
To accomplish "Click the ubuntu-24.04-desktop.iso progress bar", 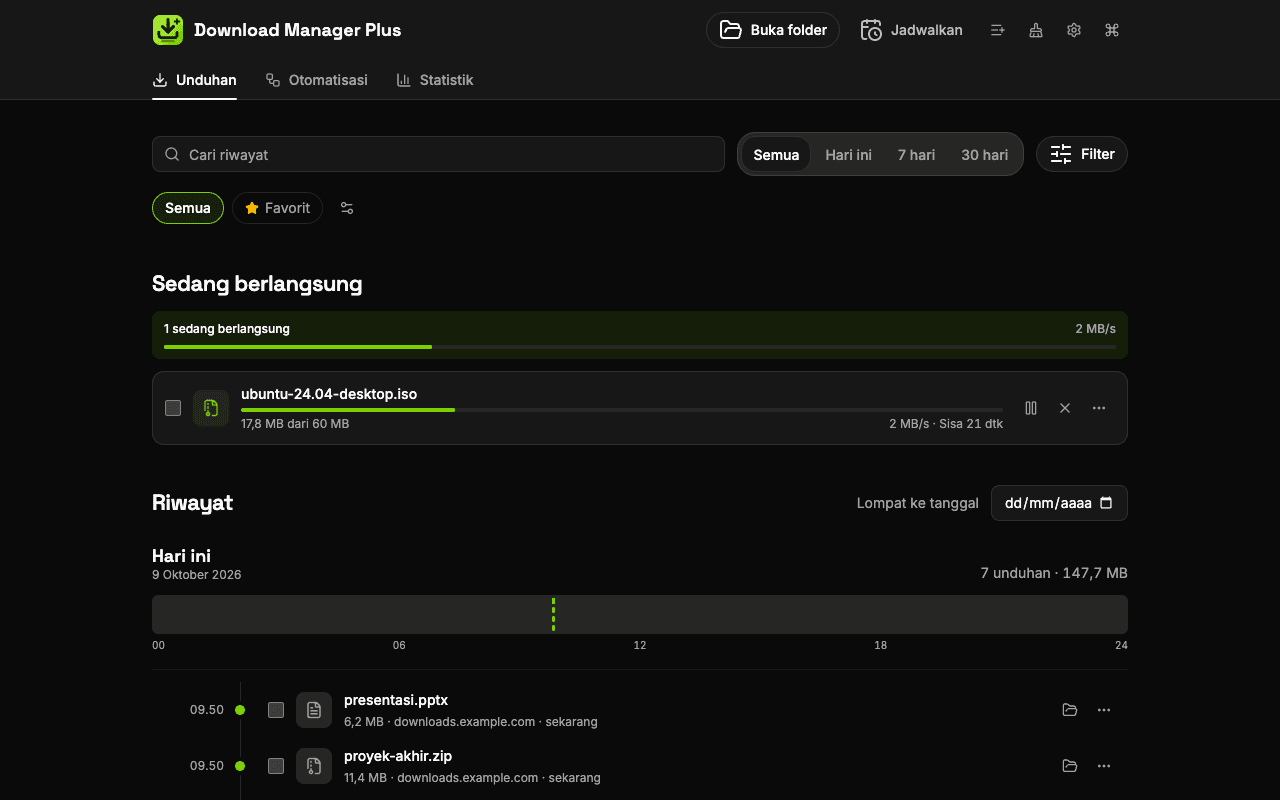I will 622,410.
